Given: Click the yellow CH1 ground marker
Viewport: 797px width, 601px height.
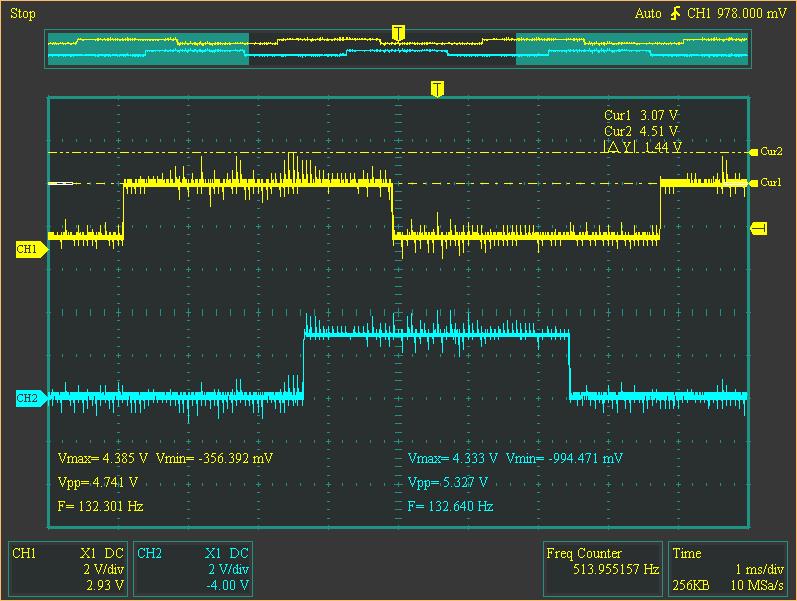Looking at the screenshot, I should [29, 248].
